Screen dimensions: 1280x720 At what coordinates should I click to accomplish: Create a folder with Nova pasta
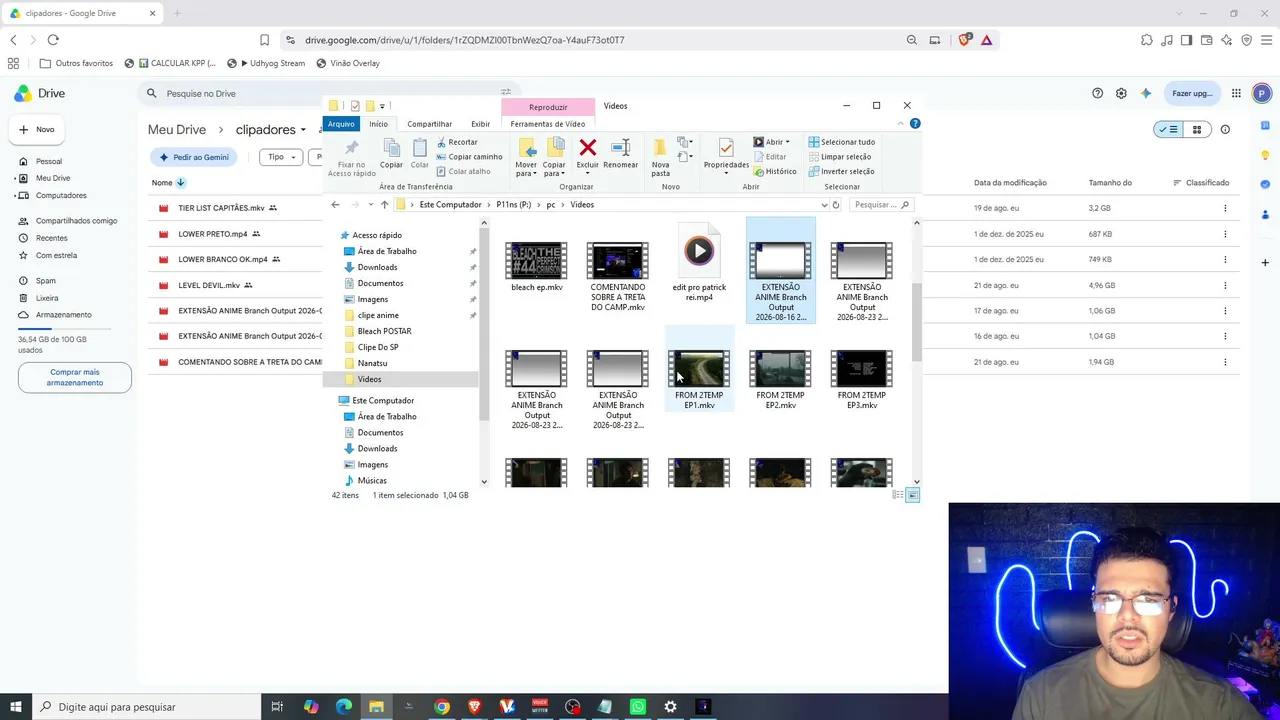[660, 157]
